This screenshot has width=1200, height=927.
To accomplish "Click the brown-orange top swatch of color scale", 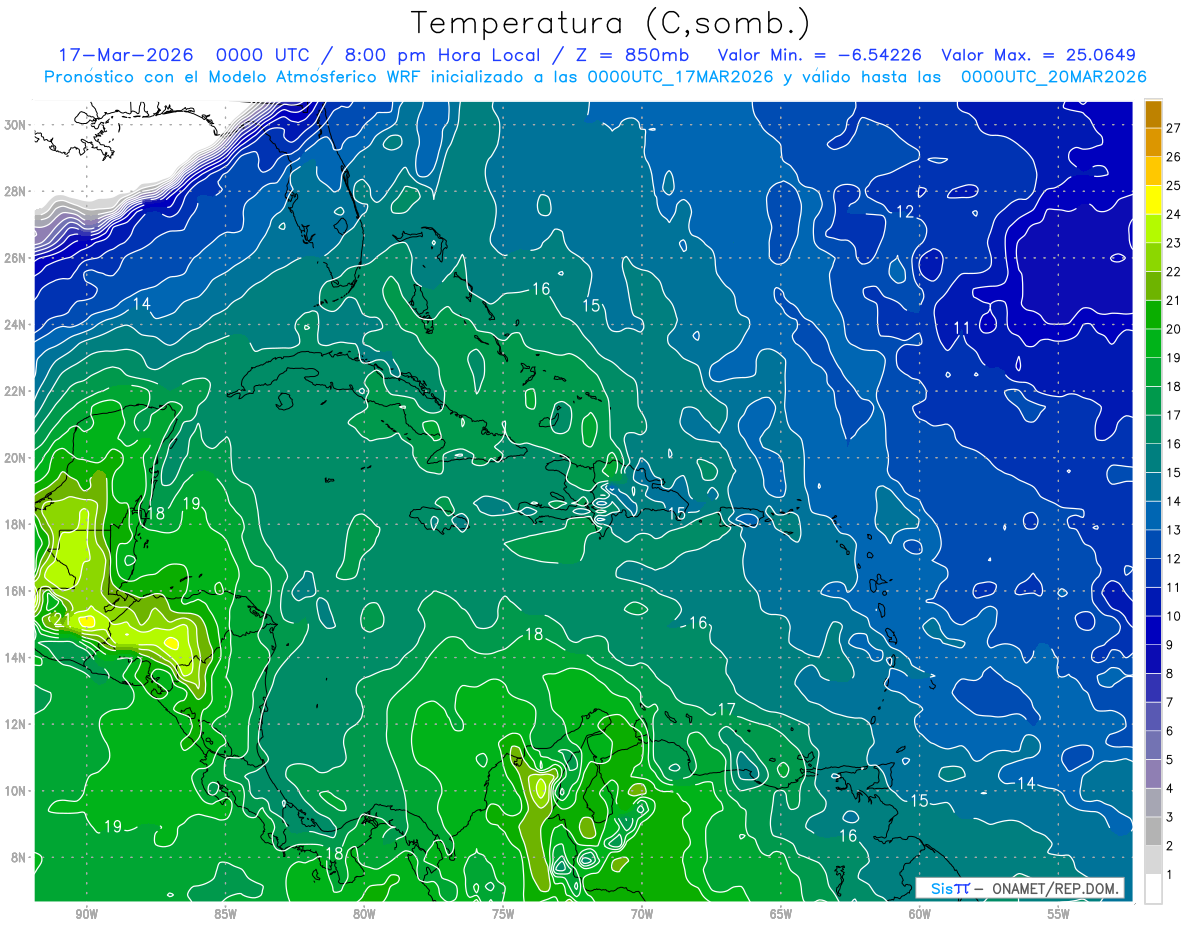I will [x=1153, y=113].
